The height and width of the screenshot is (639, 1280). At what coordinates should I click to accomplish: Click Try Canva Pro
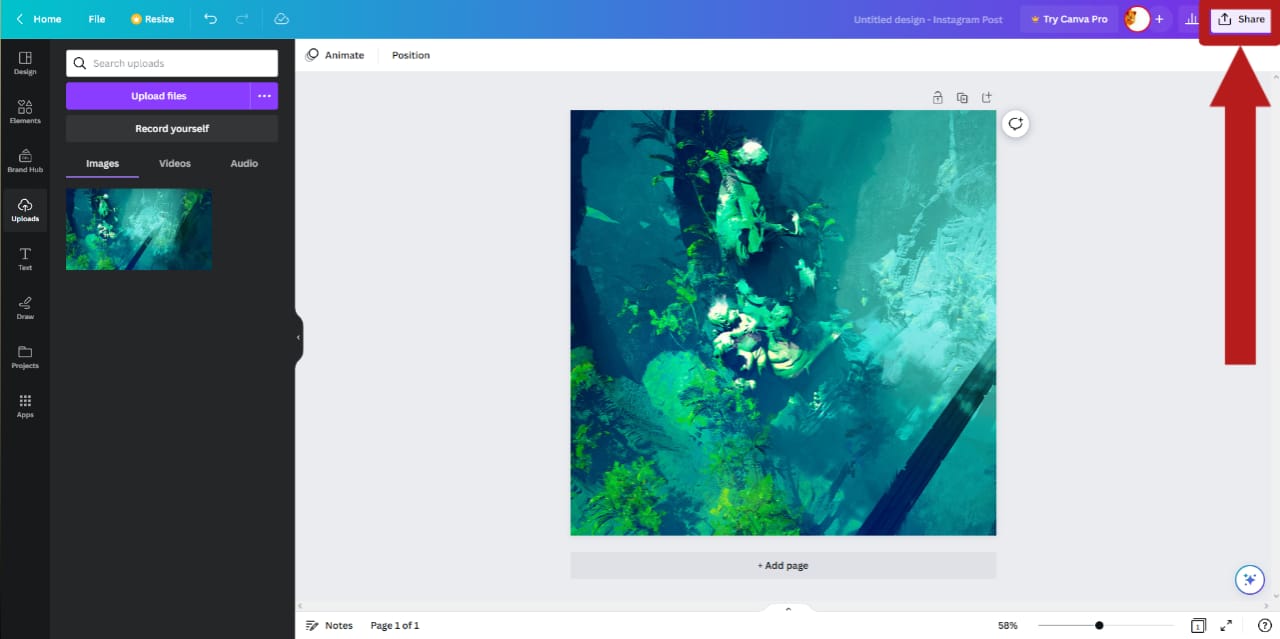(x=1069, y=19)
